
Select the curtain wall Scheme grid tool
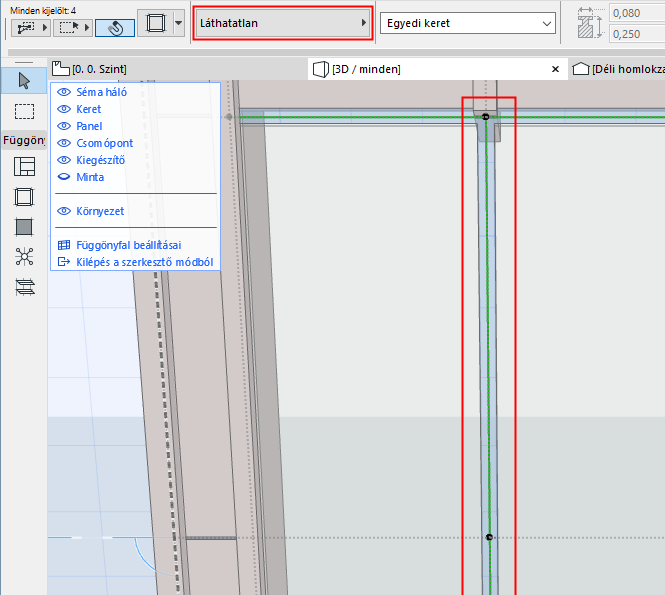pos(24,167)
